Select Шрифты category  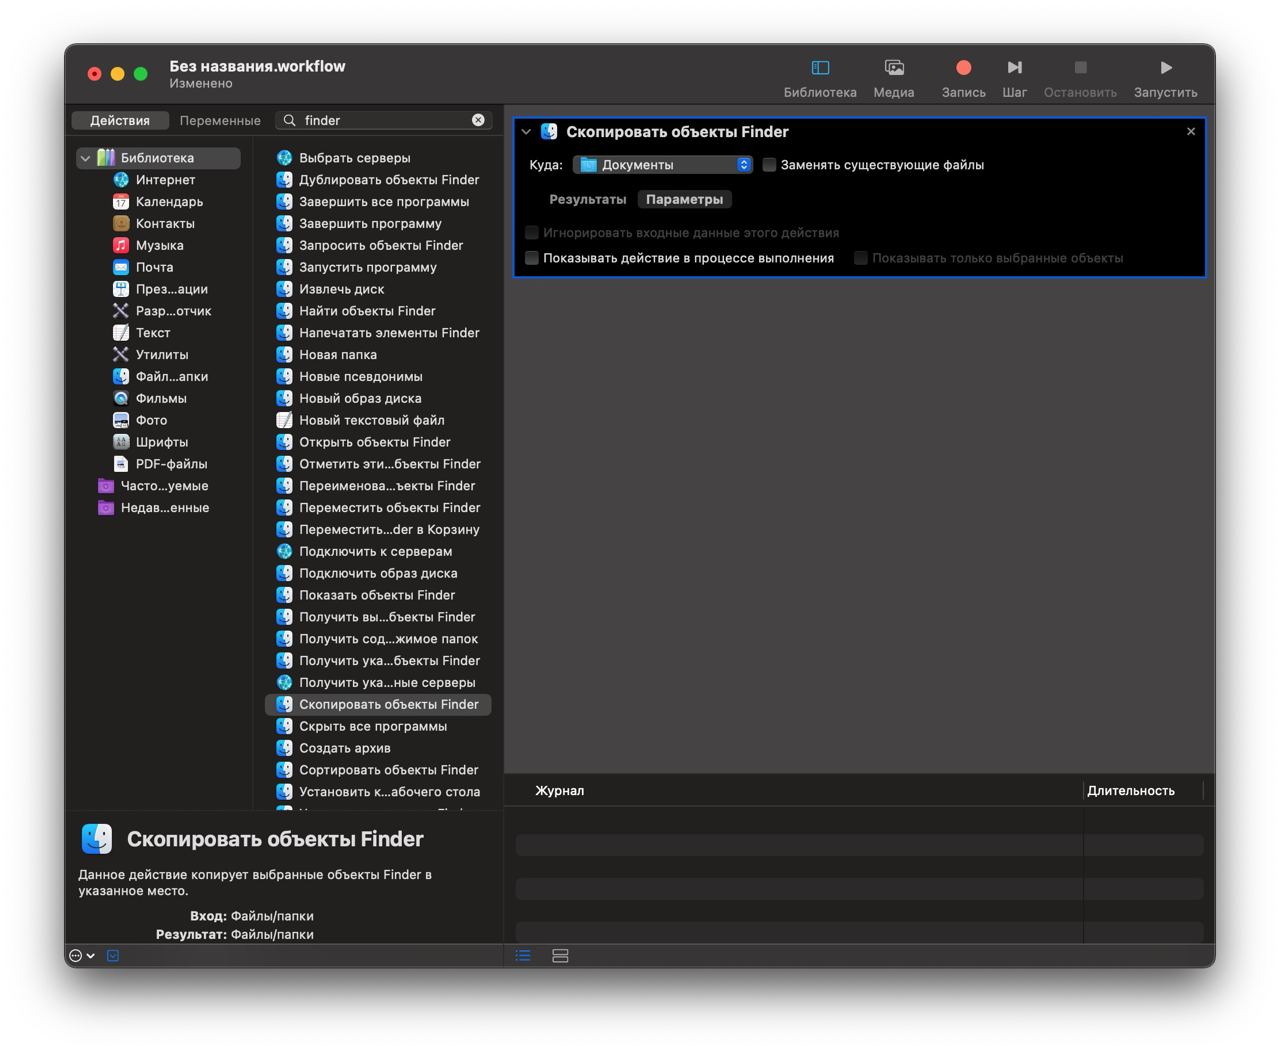(x=161, y=443)
